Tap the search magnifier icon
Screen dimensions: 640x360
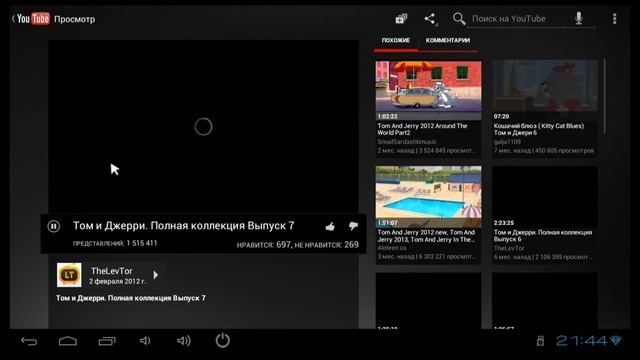click(459, 19)
